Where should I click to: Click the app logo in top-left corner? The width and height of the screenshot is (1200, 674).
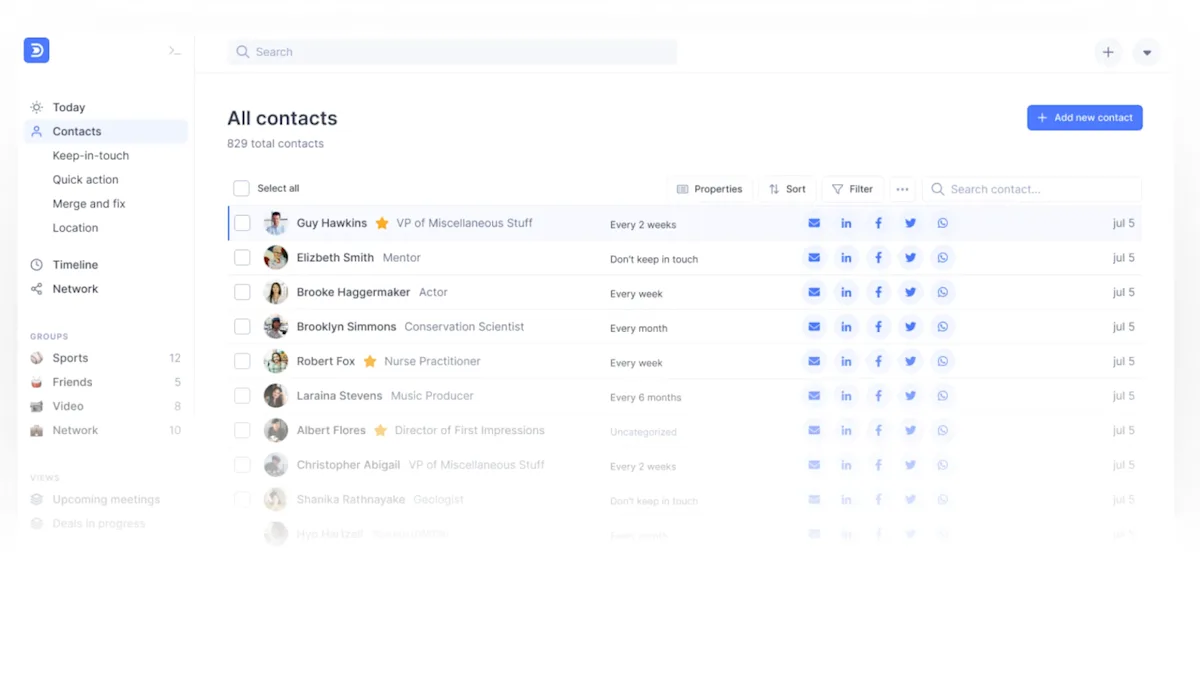(x=37, y=50)
